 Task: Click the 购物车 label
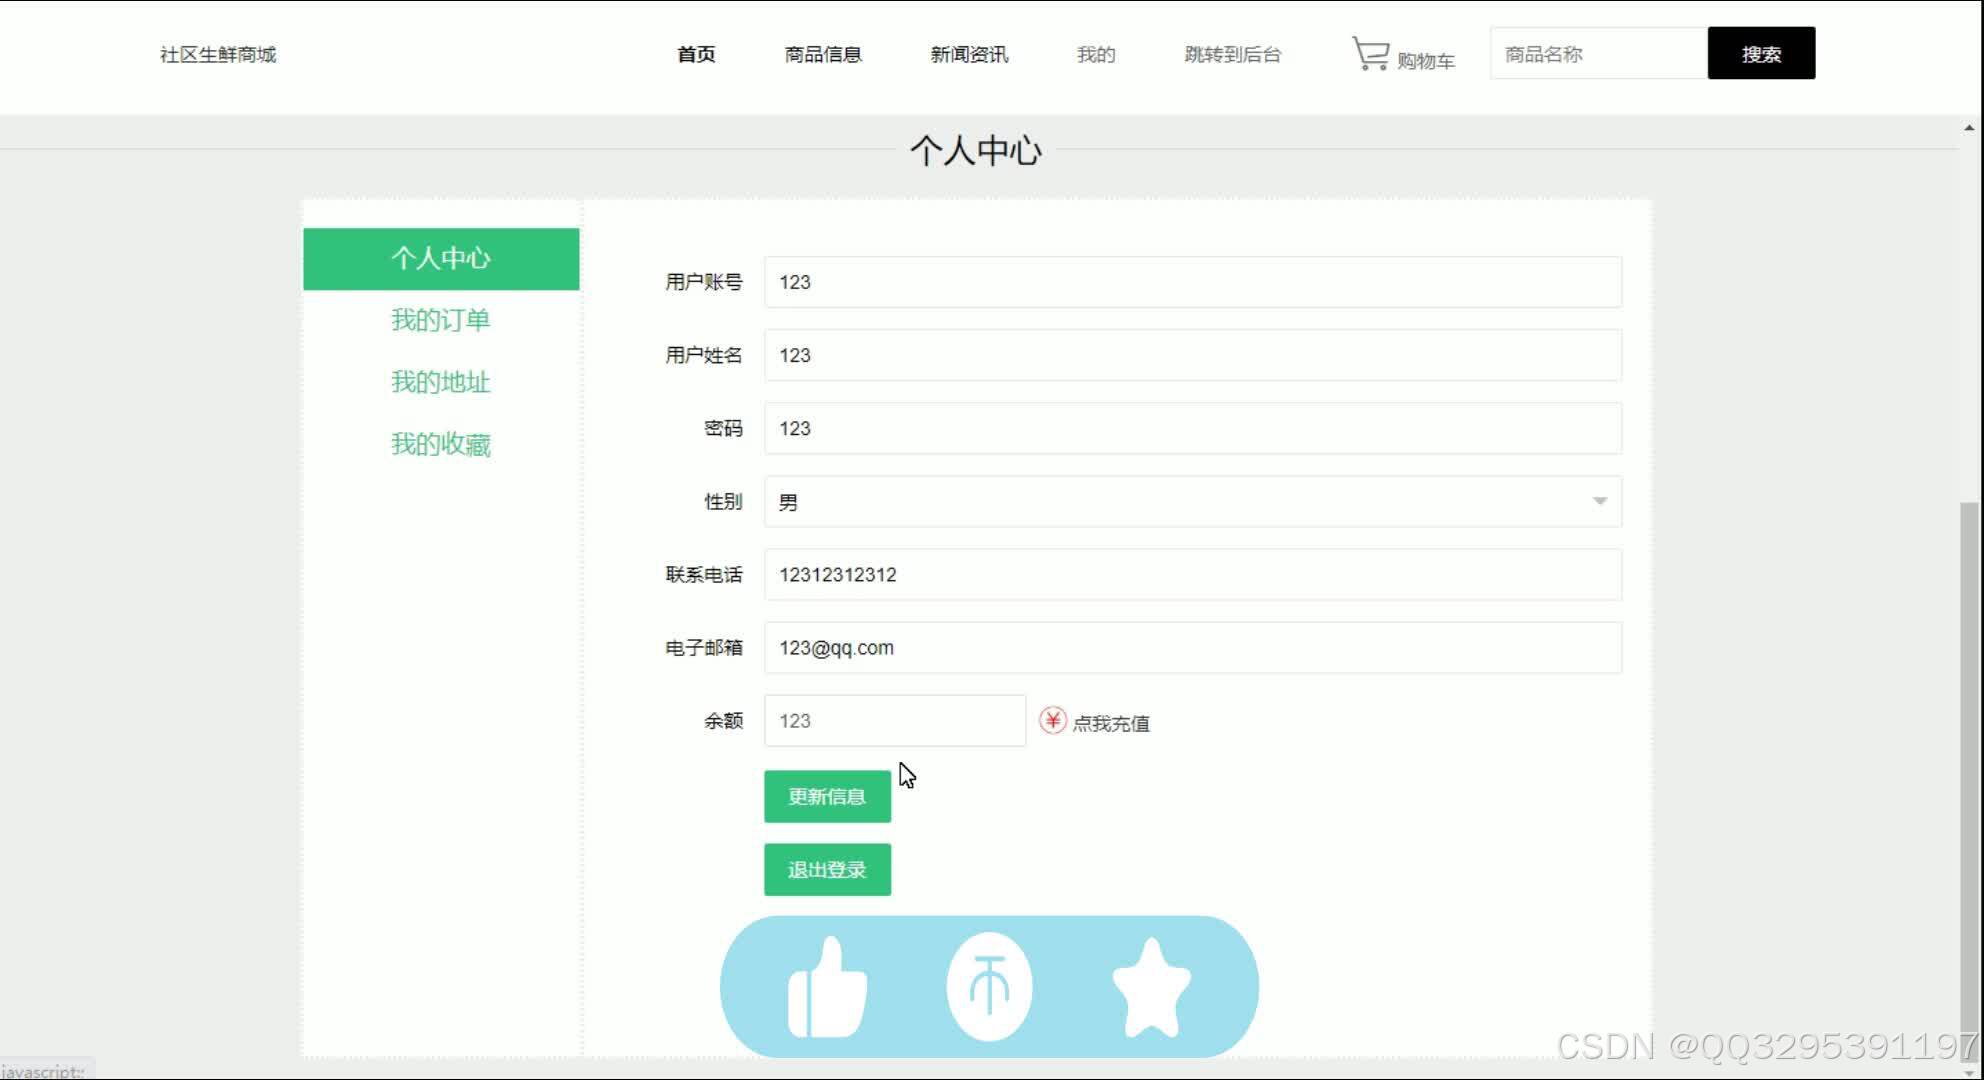point(1426,61)
